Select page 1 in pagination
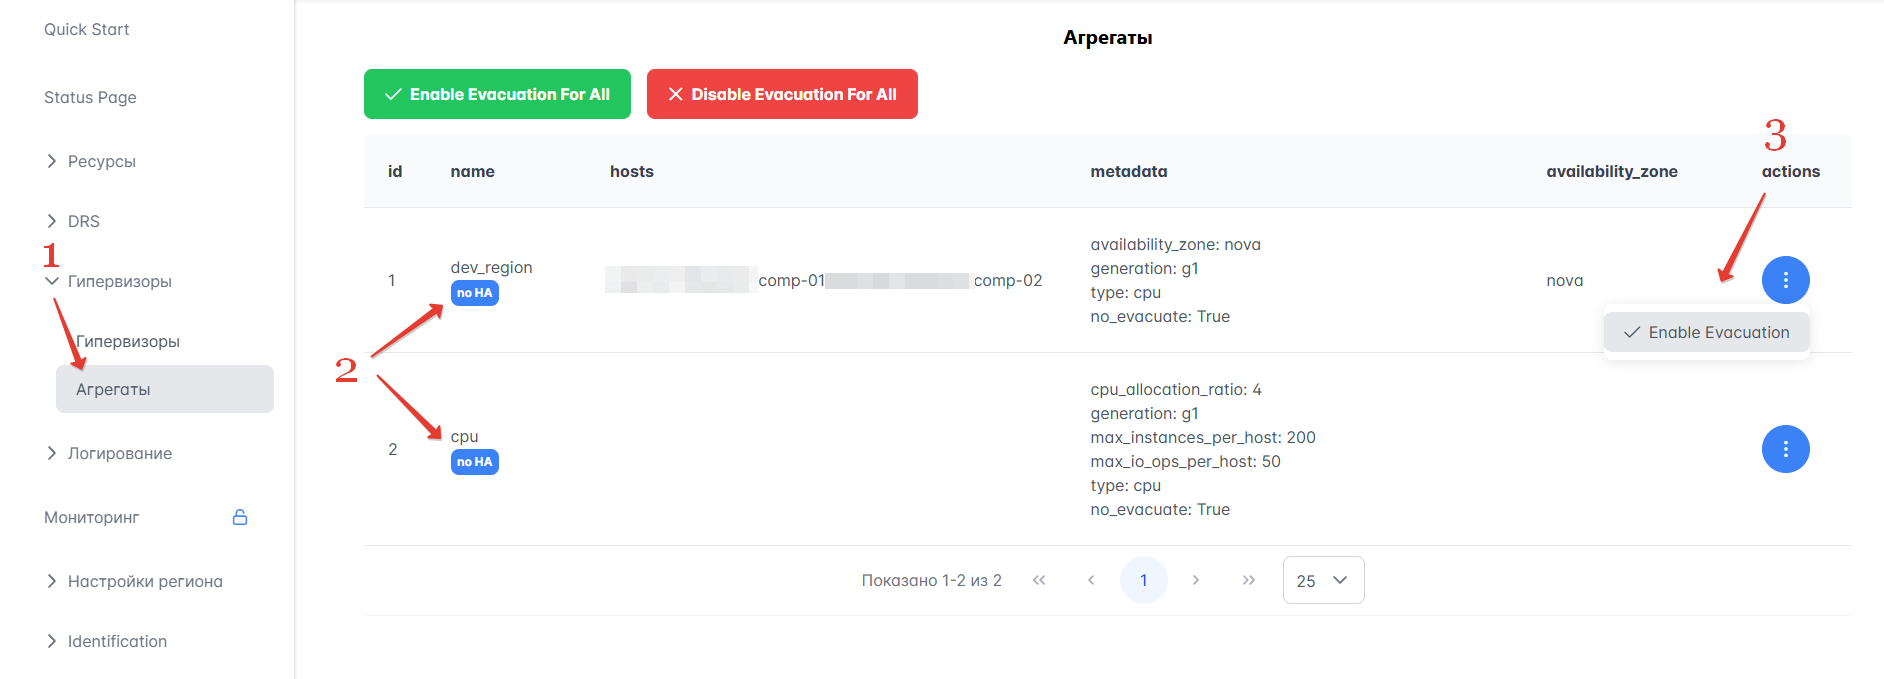Viewport: 1884px width, 679px height. (x=1143, y=580)
